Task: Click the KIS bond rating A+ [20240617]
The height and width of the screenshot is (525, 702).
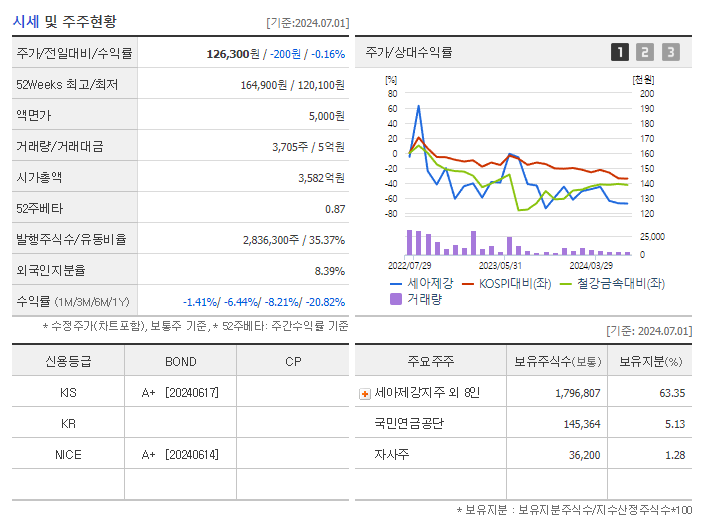Action: point(180,393)
